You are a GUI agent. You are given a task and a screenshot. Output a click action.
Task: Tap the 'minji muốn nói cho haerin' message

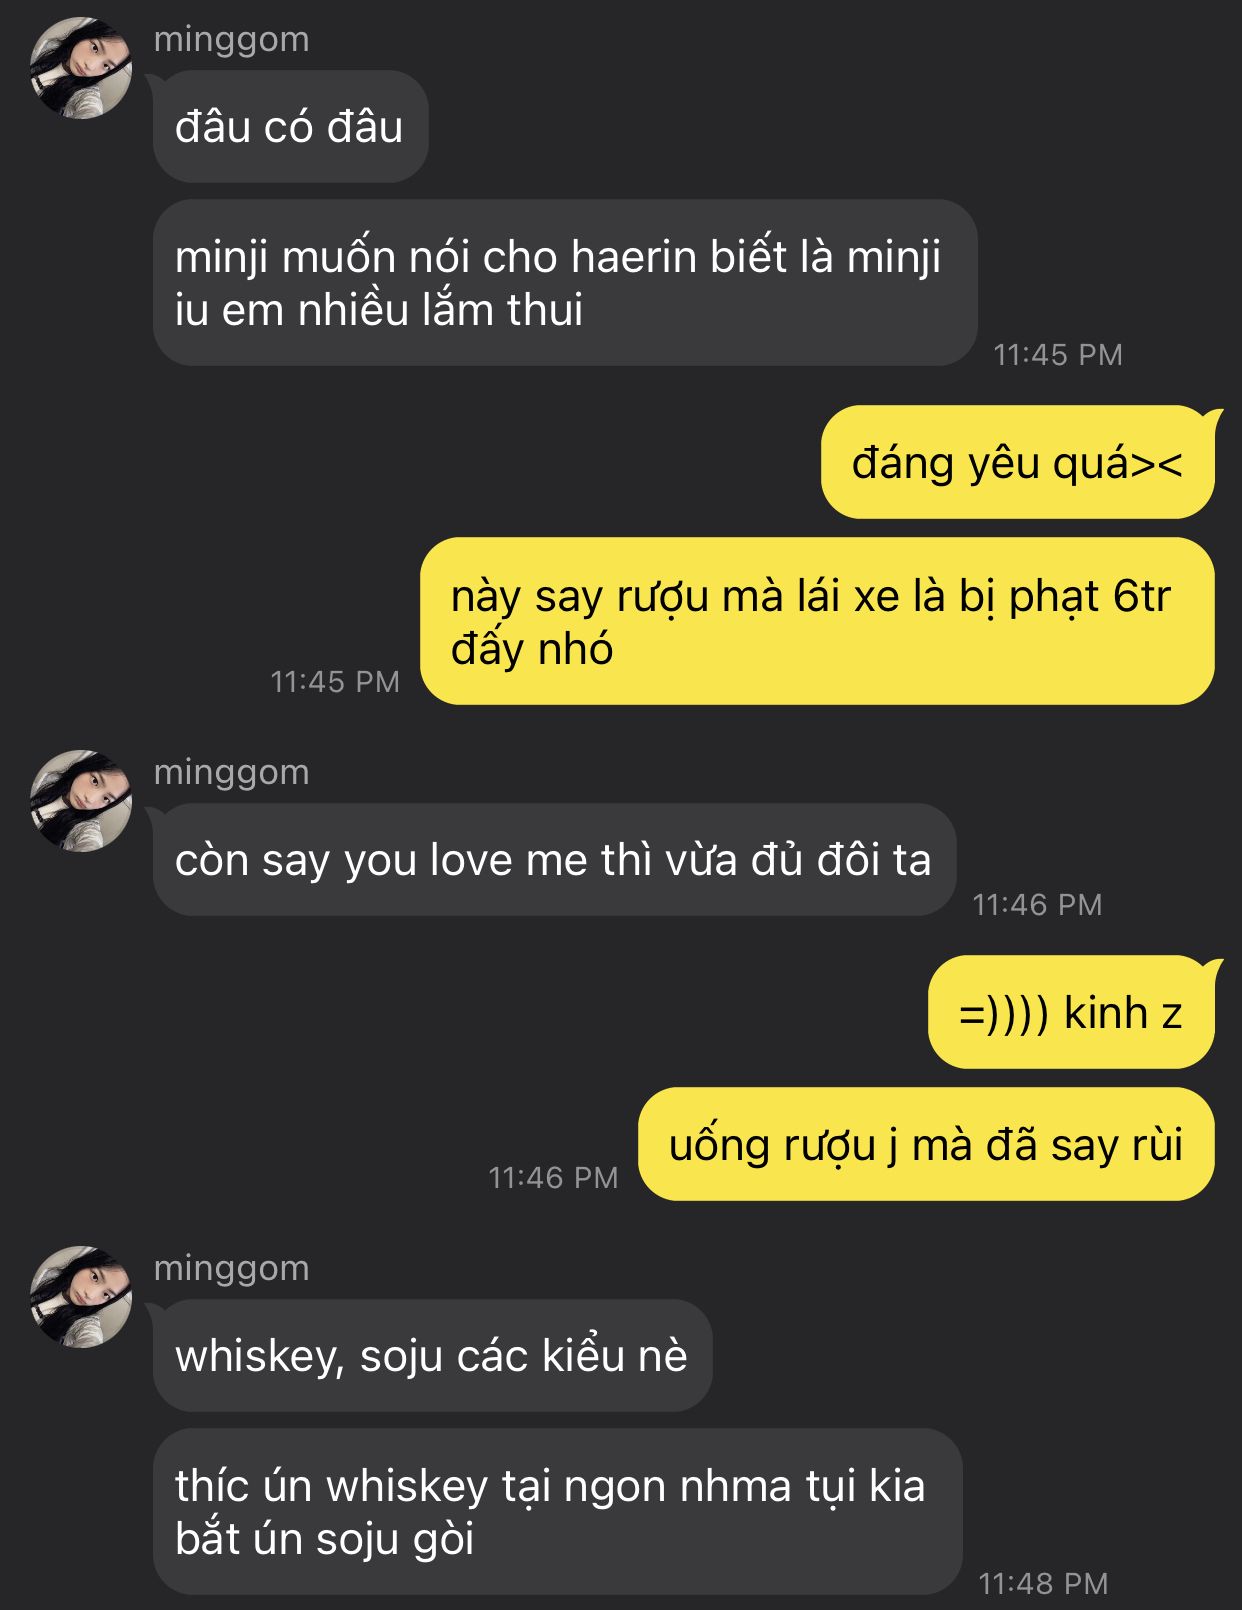tap(565, 283)
